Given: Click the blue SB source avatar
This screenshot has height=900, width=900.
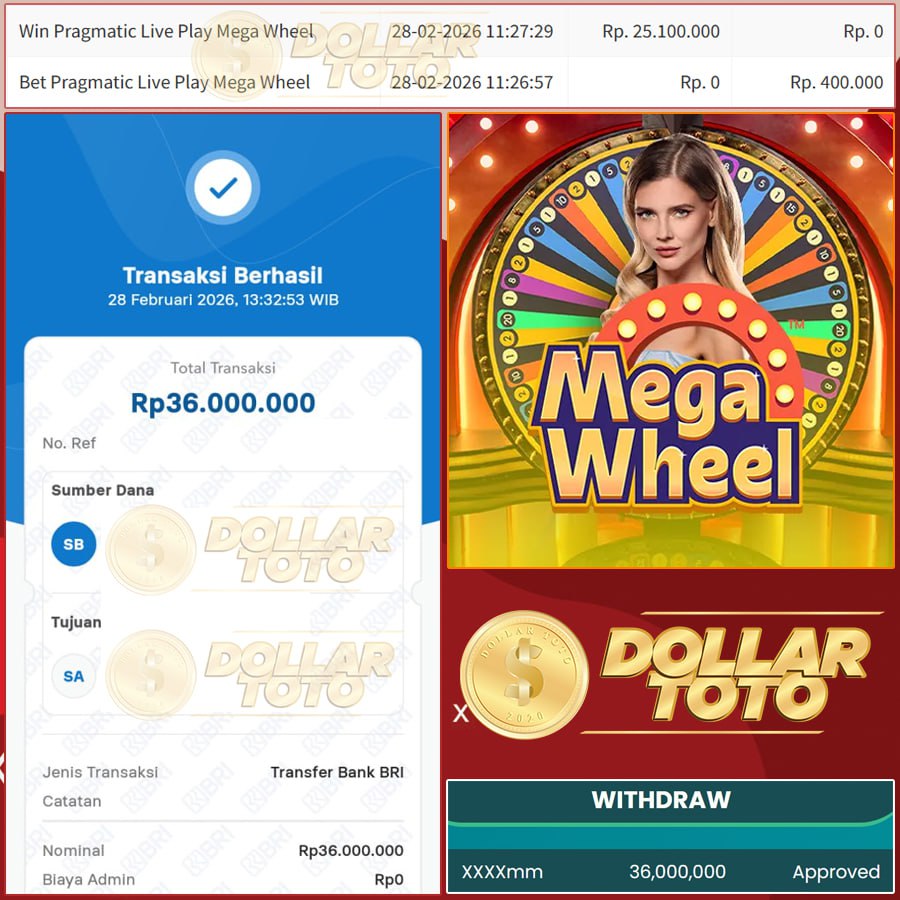Looking at the screenshot, I should (x=73, y=544).
